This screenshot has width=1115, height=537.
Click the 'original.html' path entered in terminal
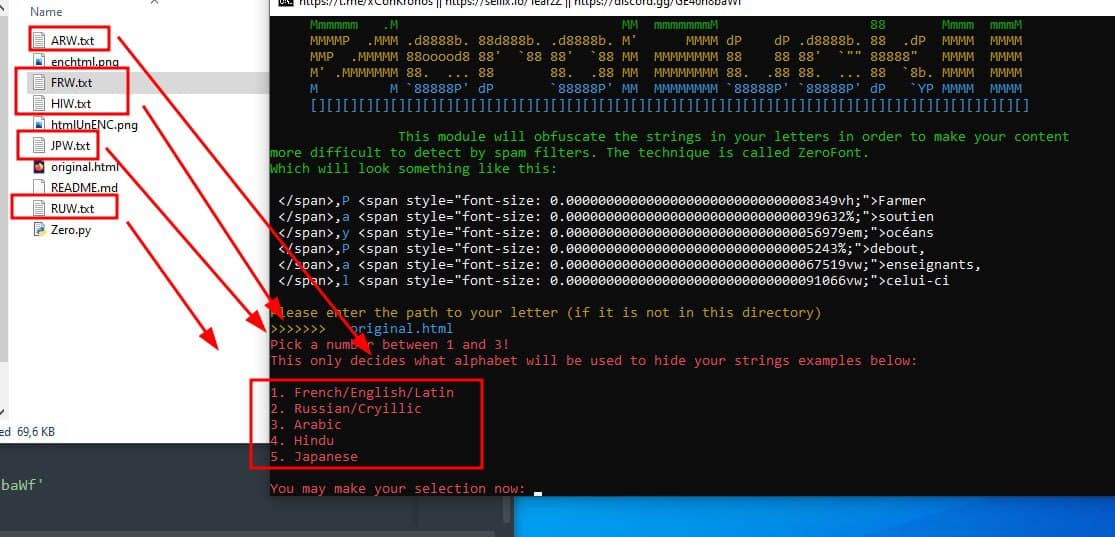398,328
